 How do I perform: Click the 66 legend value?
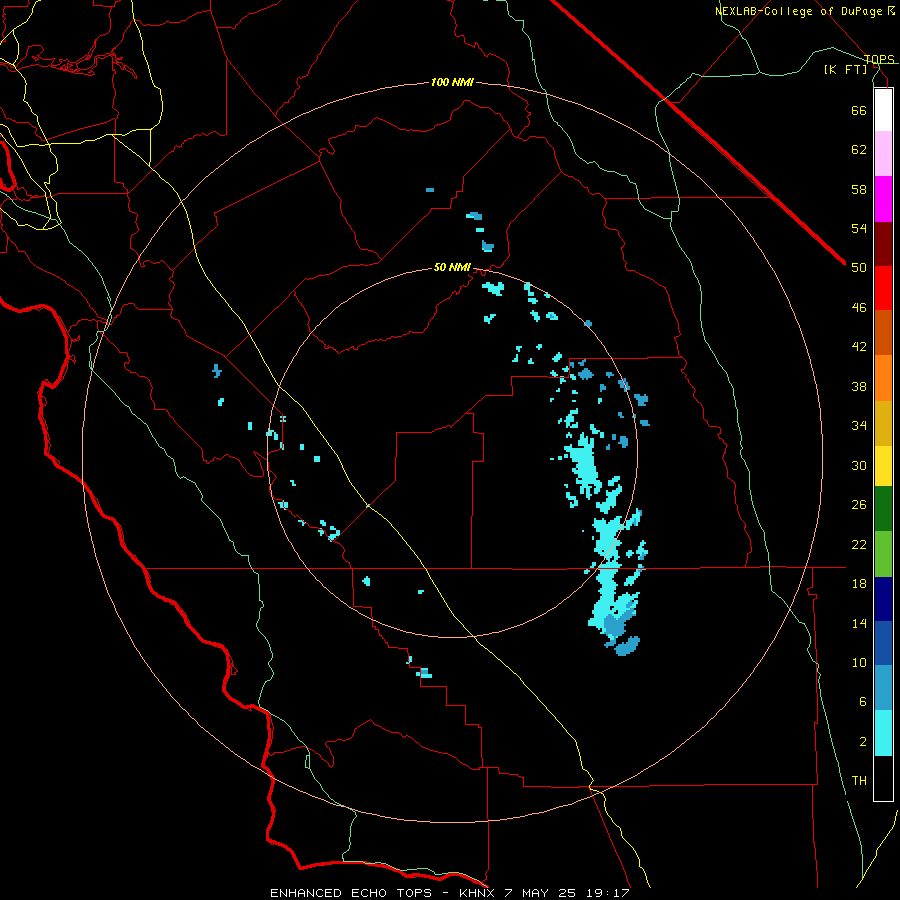(x=859, y=110)
